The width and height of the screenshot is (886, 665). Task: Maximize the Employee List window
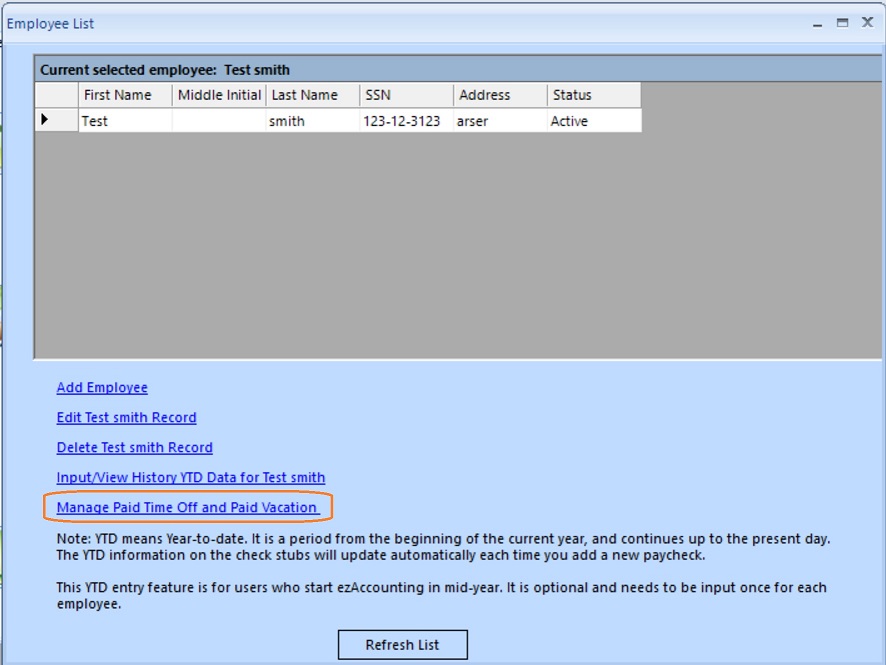[x=842, y=22]
